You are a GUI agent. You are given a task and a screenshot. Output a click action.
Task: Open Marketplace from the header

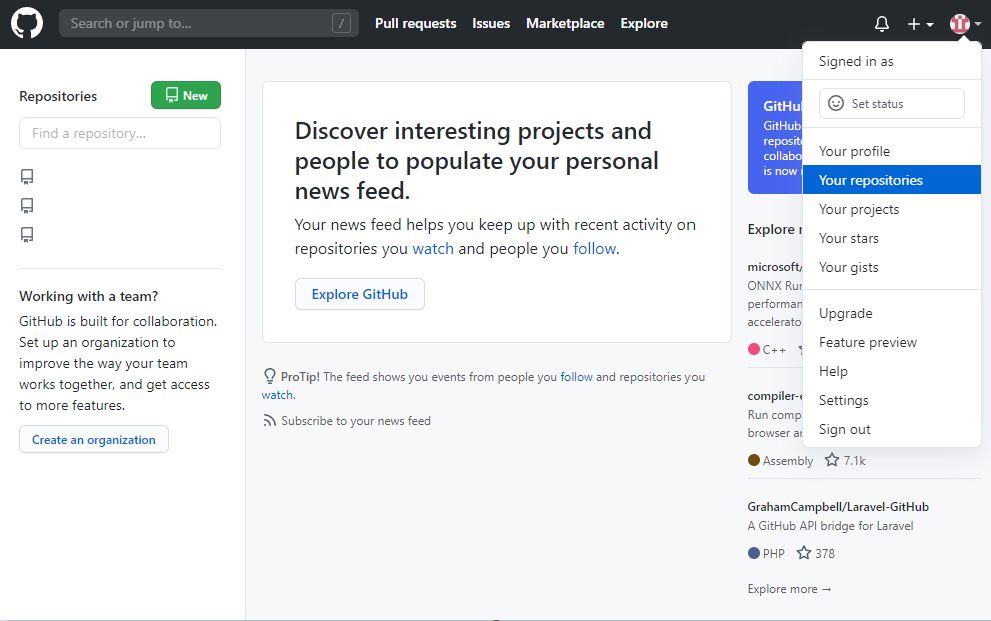click(565, 23)
